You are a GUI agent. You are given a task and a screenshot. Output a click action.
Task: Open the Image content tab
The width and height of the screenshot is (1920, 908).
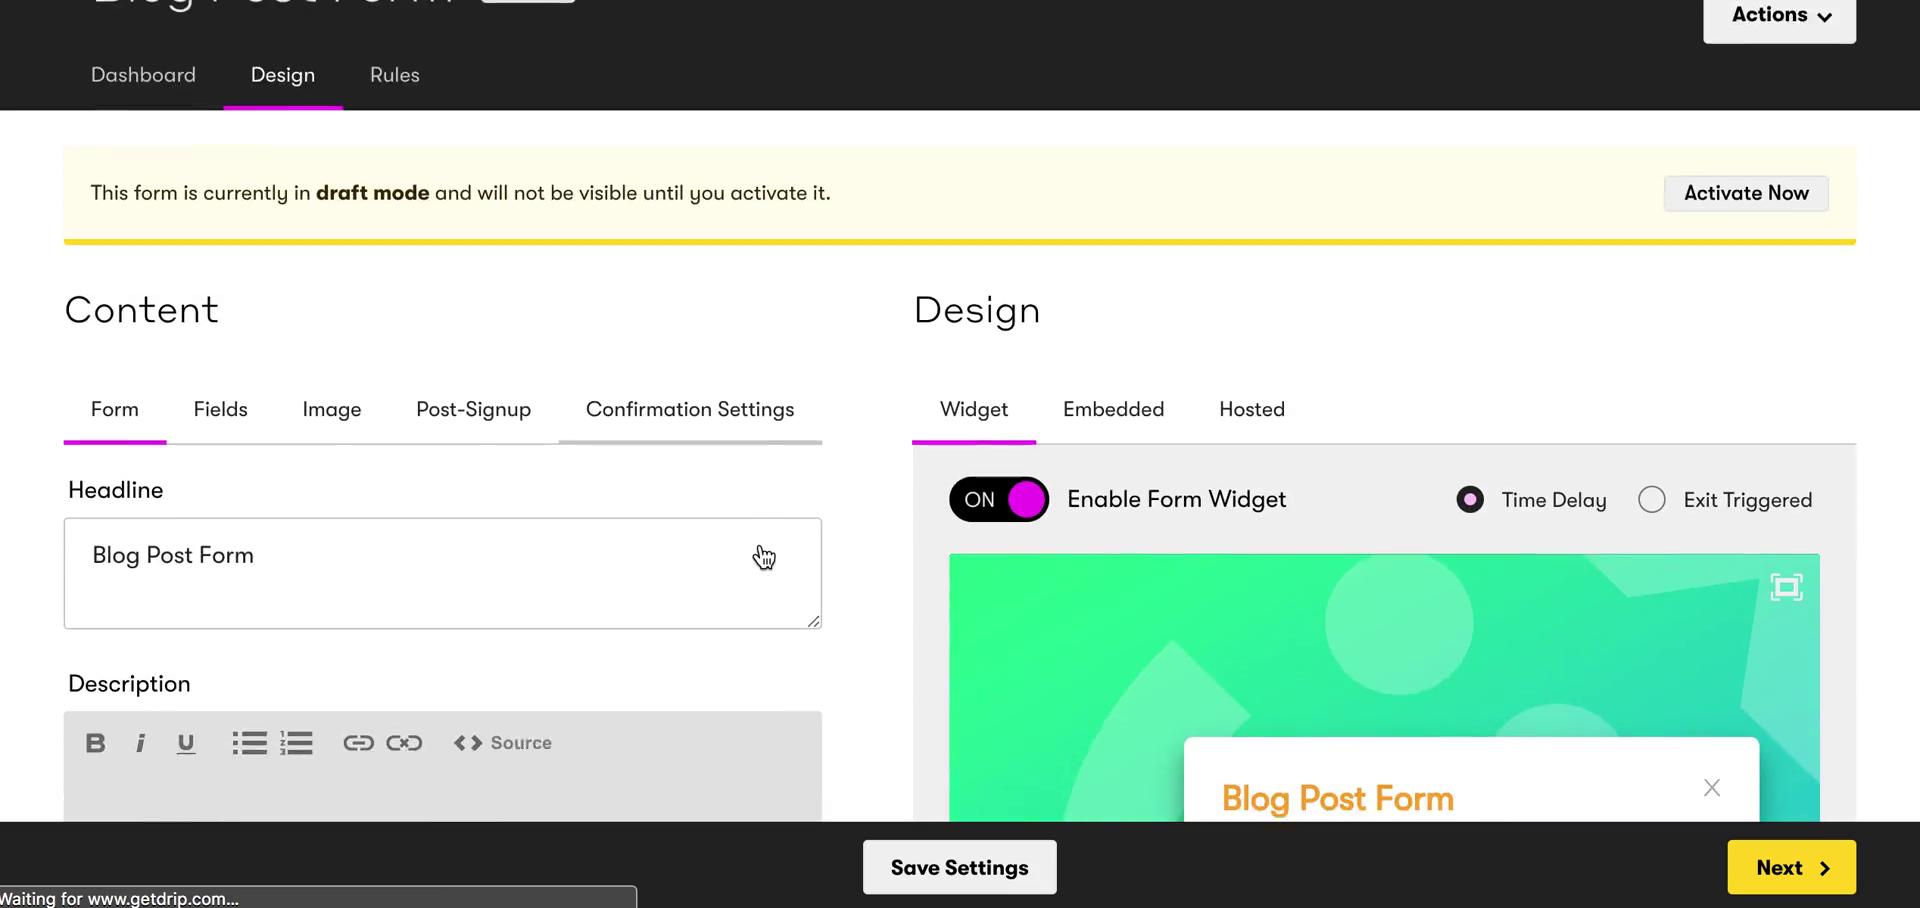[x=332, y=410]
